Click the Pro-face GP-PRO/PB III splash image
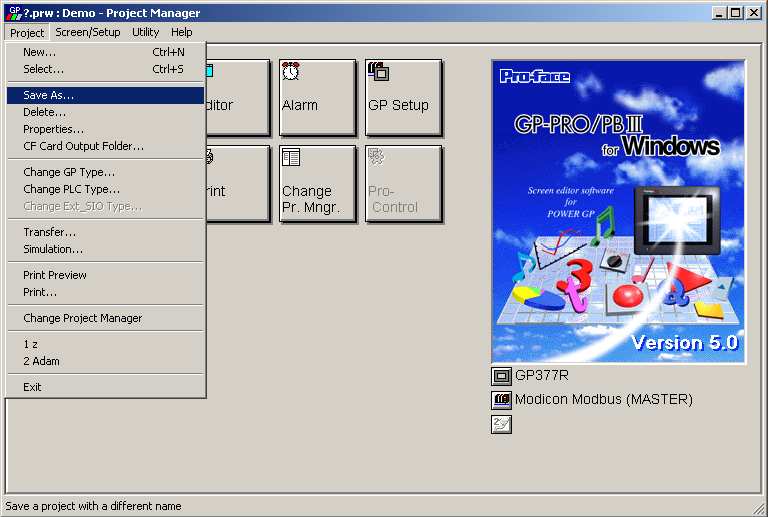 pos(619,212)
